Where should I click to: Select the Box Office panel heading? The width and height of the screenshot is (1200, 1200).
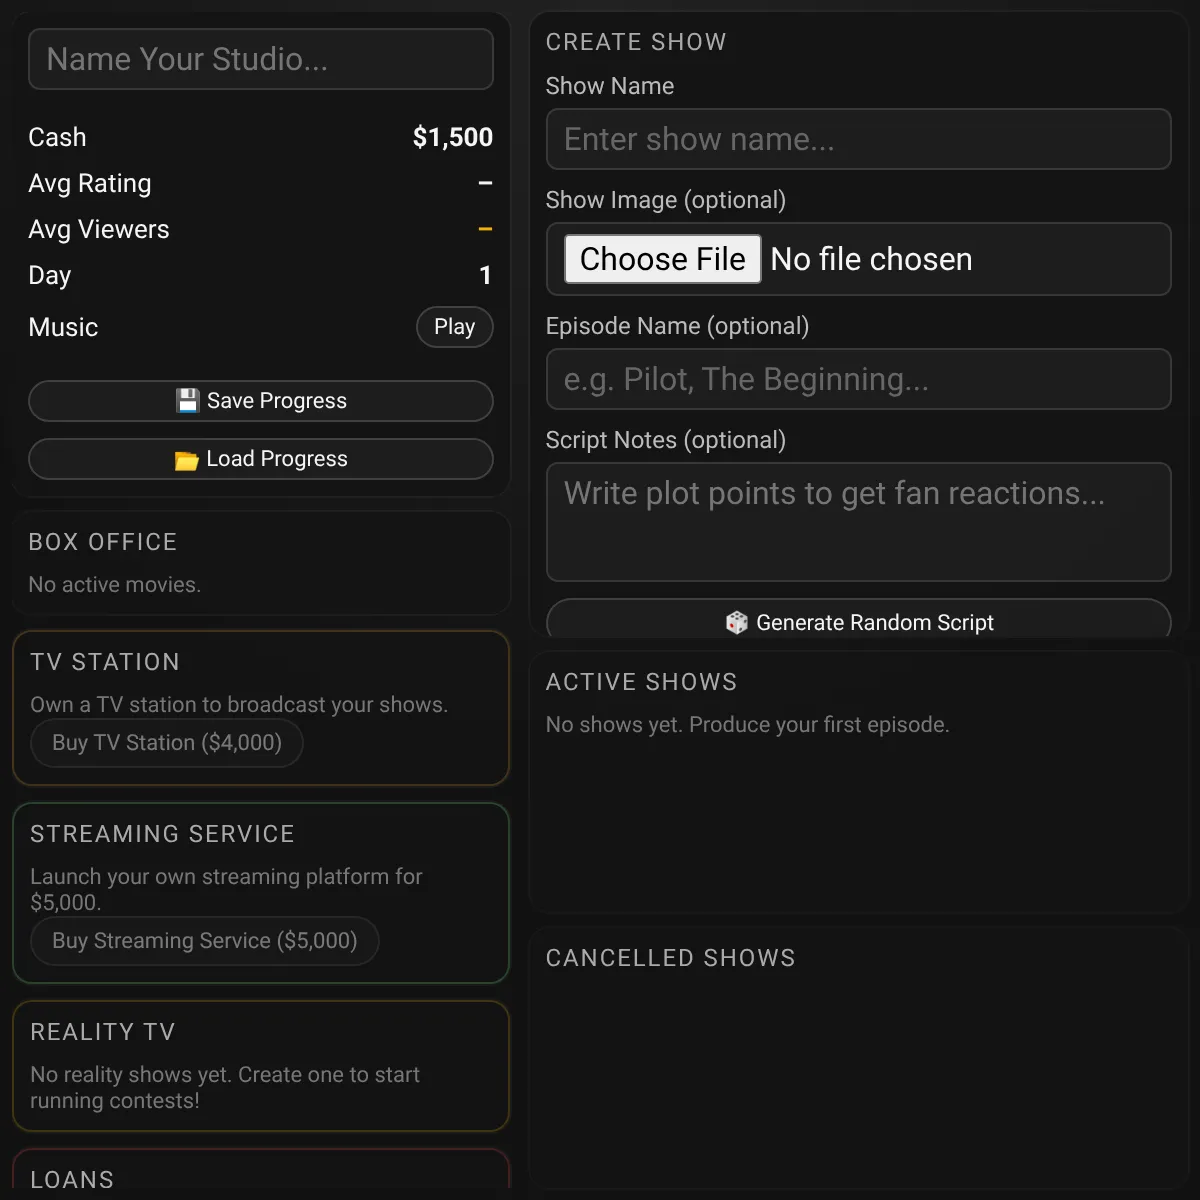(103, 542)
